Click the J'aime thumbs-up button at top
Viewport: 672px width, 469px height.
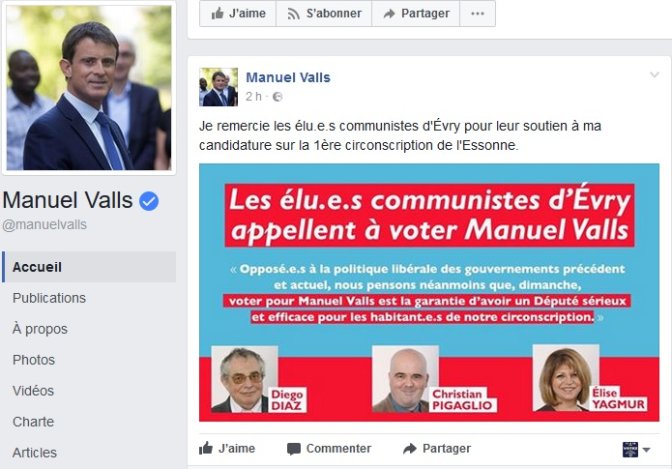click(x=238, y=13)
